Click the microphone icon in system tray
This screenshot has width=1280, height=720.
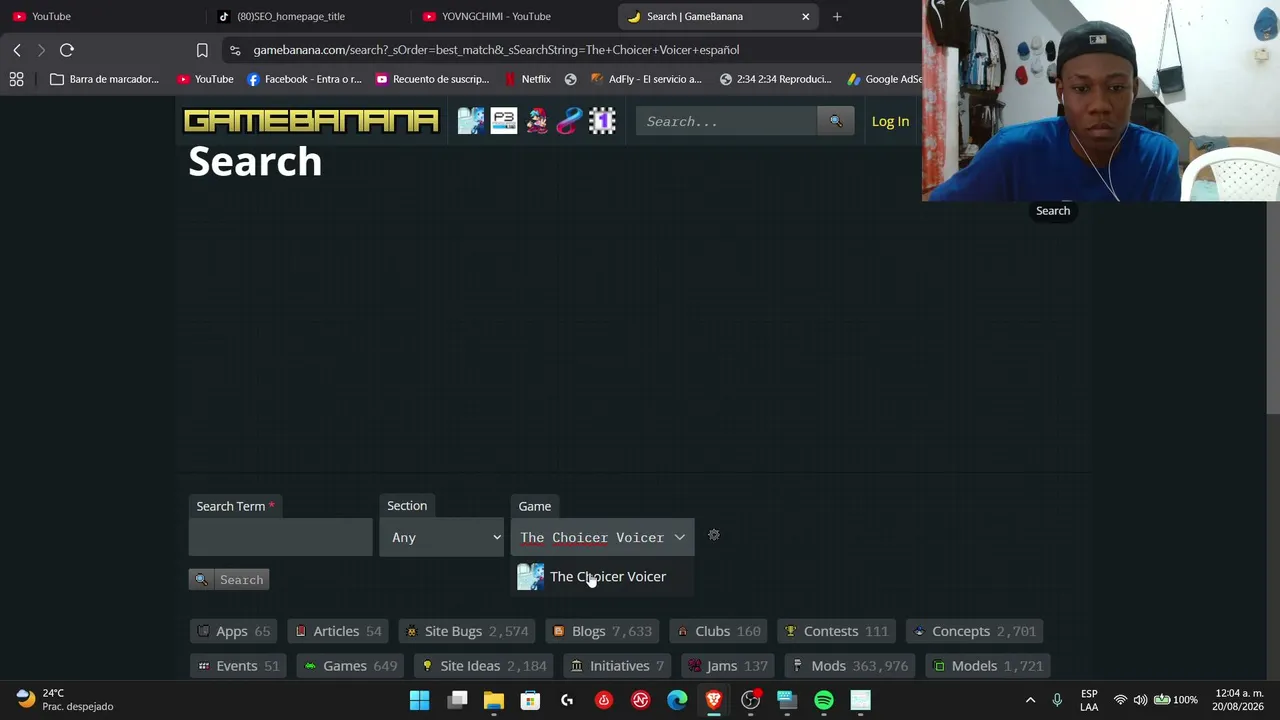pos(1057,700)
